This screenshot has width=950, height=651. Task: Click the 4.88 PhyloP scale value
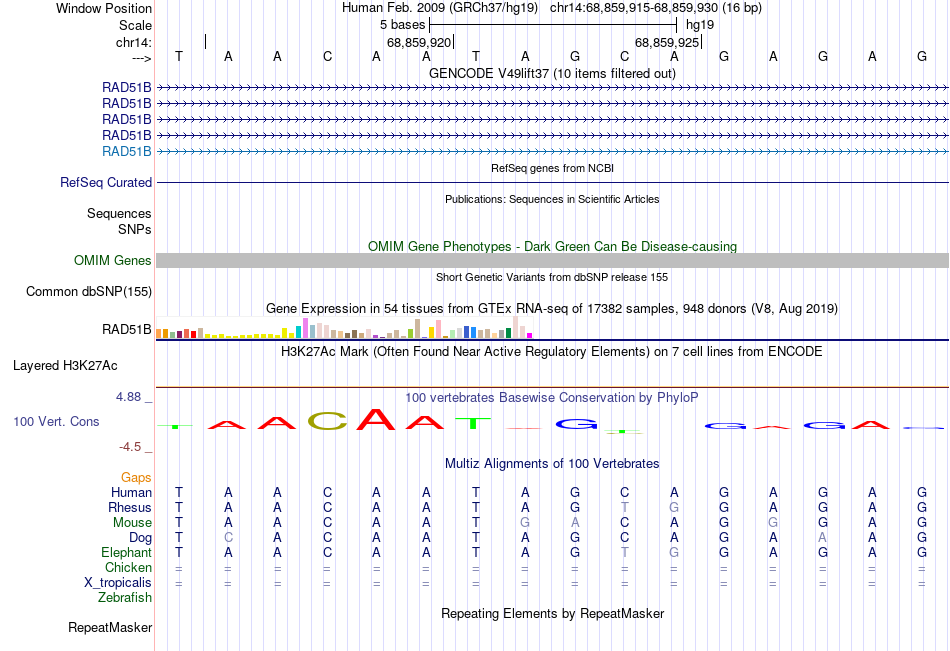pyautogui.click(x=128, y=397)
